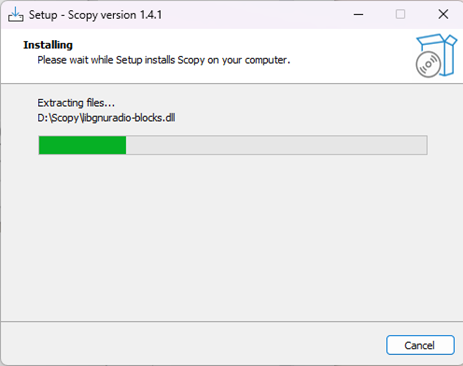
Task: Click the installer box and disc icon
Action: (x=436, y=56)
